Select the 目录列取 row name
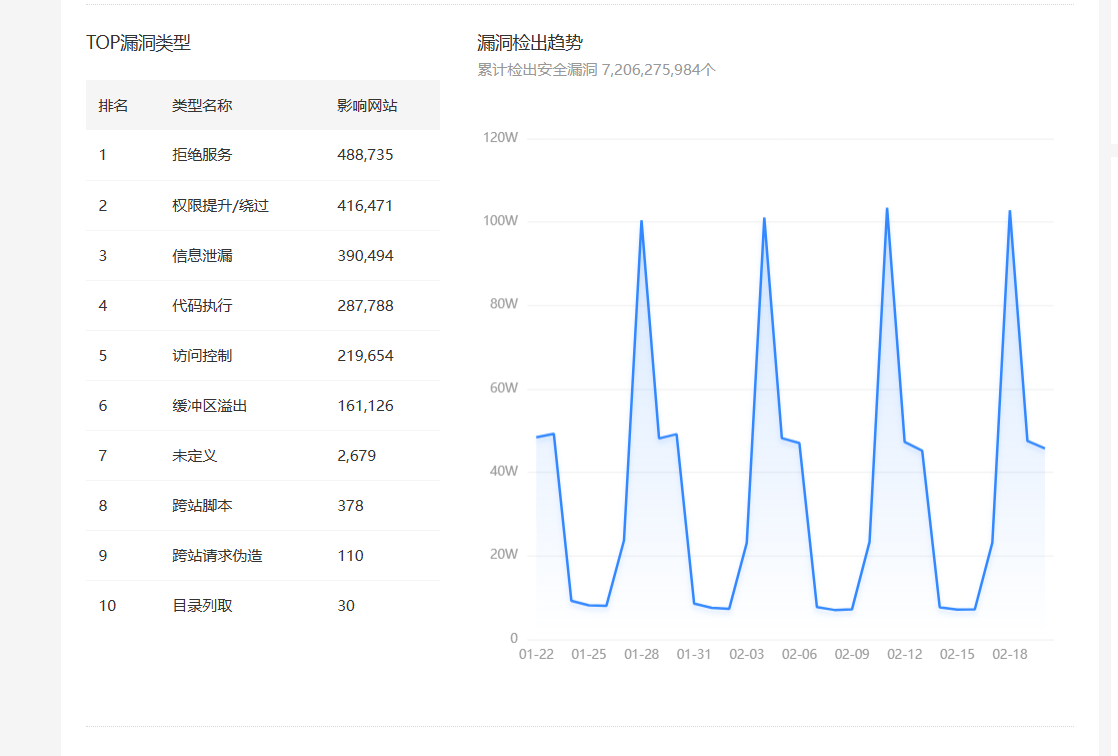1118x756 pixels. coord(202,606)
